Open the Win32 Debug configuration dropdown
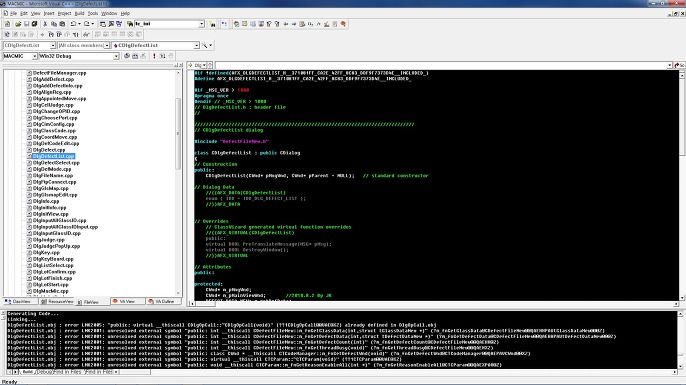686x385 pixels. 116,56
